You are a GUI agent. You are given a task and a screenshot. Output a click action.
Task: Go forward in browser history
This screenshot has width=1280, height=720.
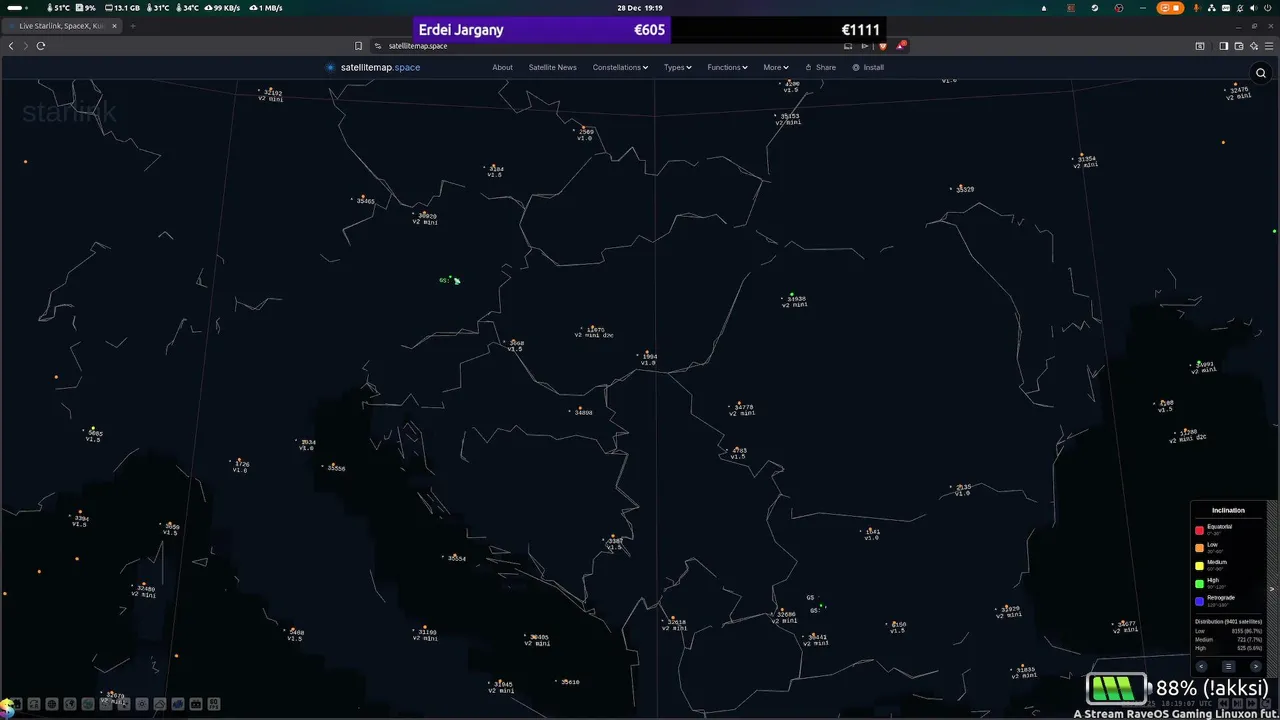(x=25, y=46)
